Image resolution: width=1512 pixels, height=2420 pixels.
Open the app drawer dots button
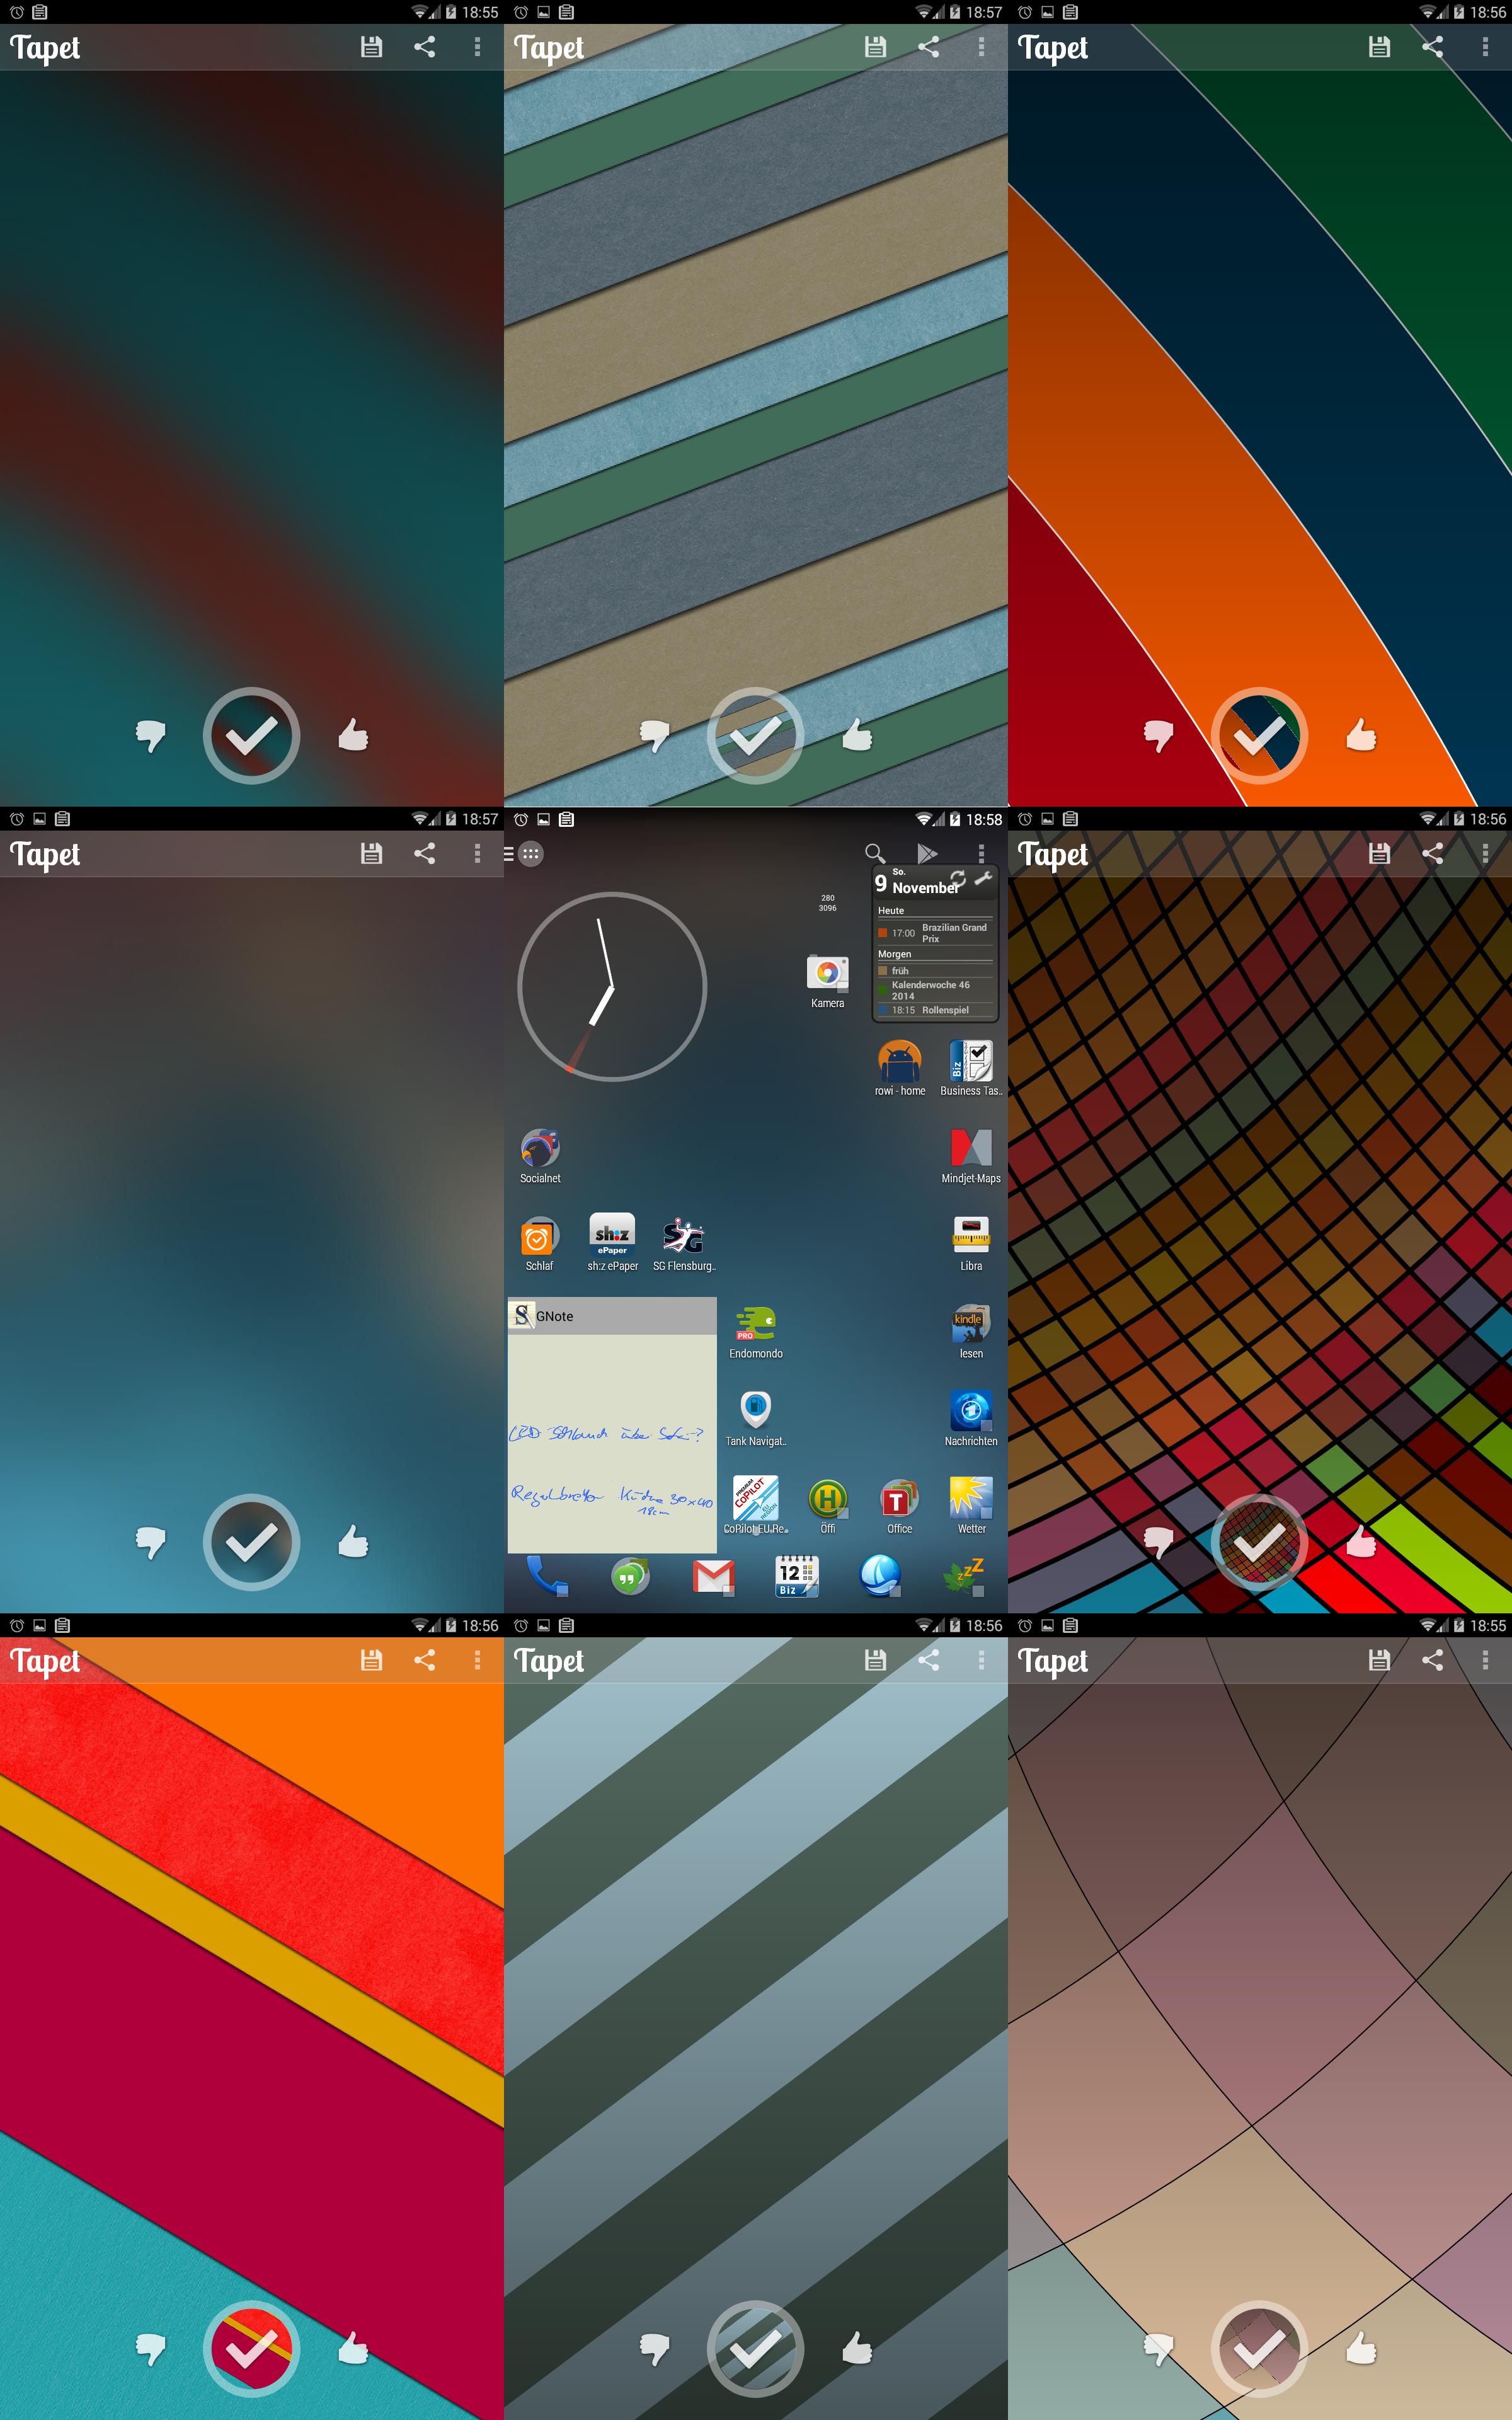[x=531, y=854]
